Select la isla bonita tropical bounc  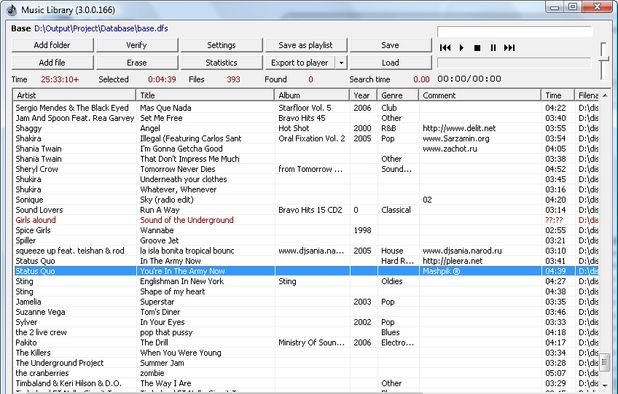click(x=306, y=251)
